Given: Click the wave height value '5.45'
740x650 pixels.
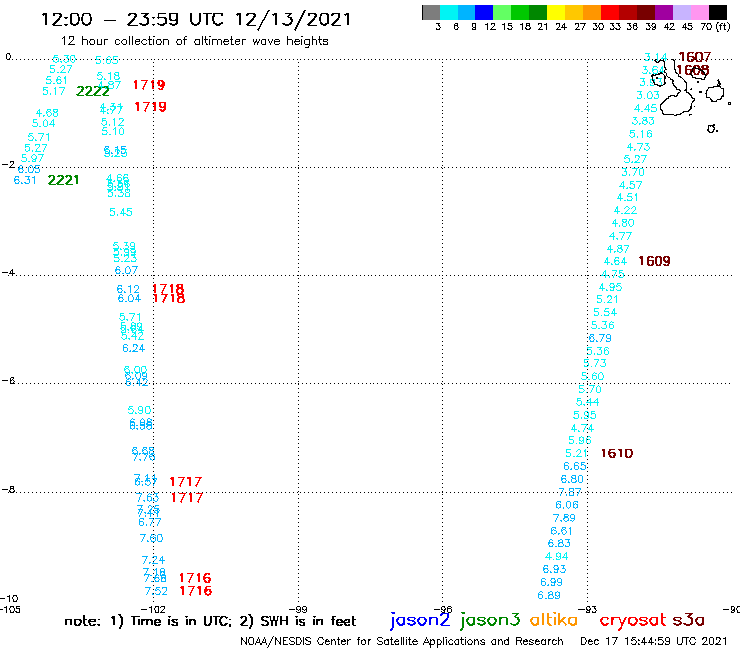Looking at the screenshot, I should 121,212.
